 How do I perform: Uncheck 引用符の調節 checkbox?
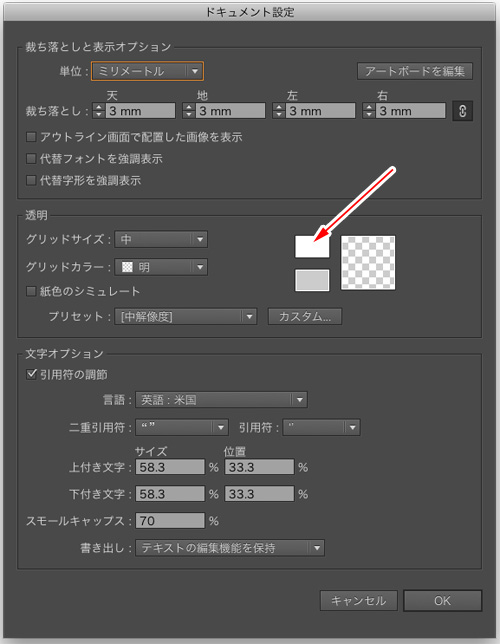(31, 374)
